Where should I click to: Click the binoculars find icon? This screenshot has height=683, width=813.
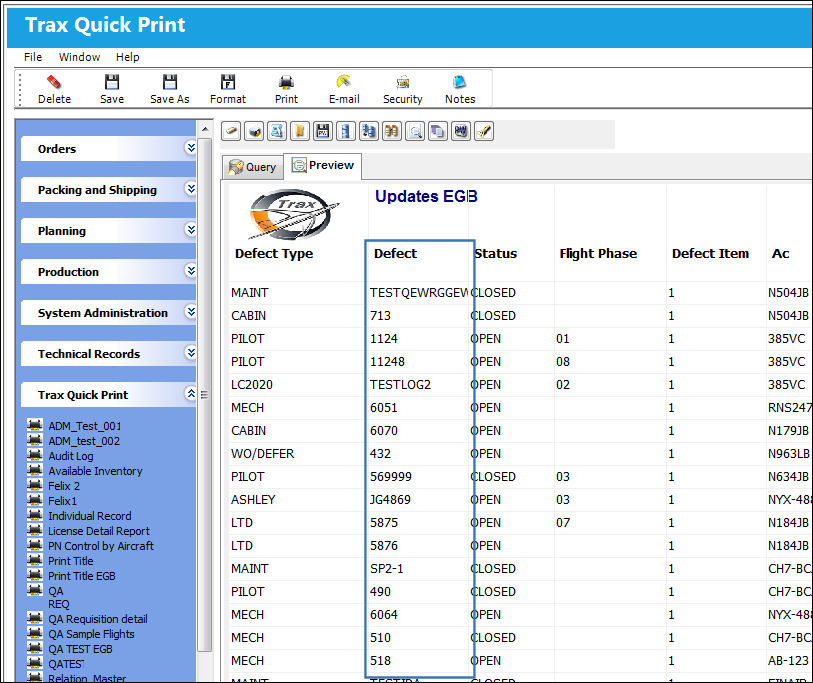391,132
